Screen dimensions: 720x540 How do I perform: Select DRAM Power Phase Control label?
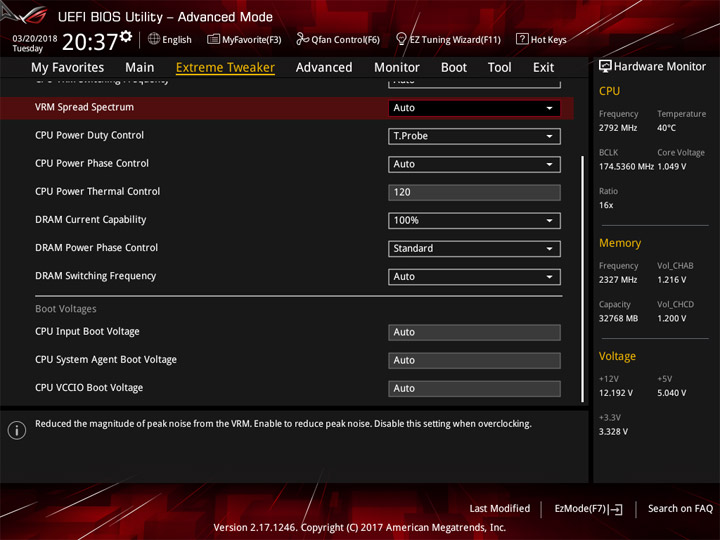(x=96, y=248)
